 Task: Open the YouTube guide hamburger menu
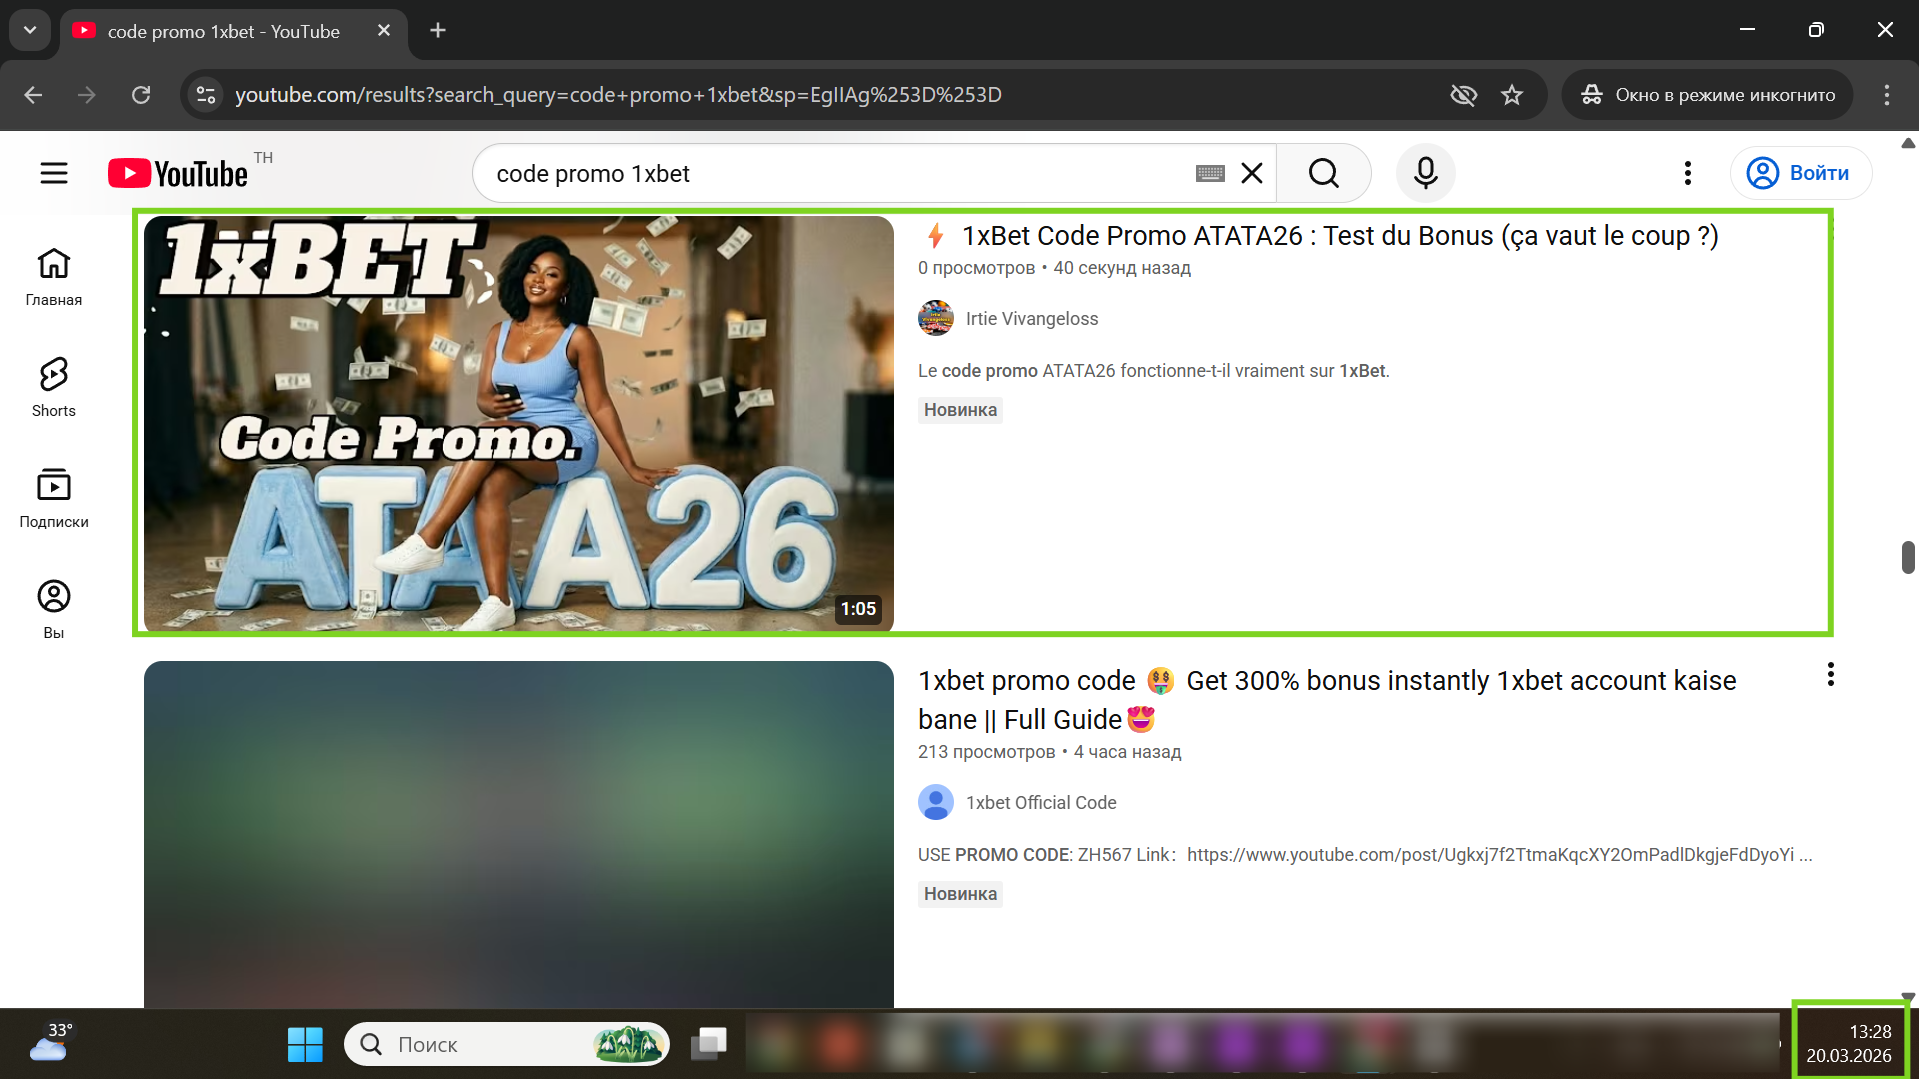coord(54,174)
